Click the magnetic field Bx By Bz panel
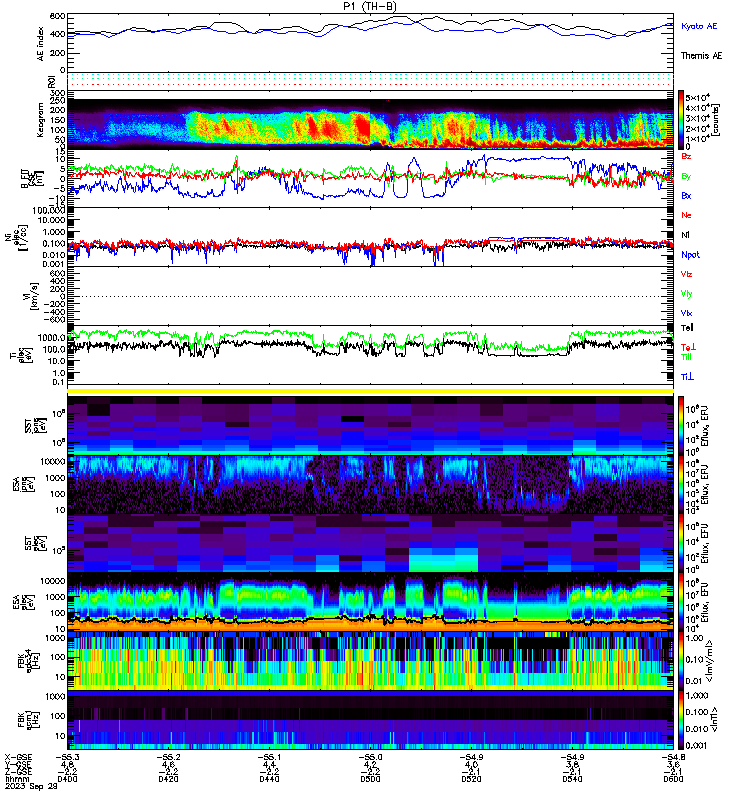The width and height of the screenshot is (750, 800). coord(370,179)
